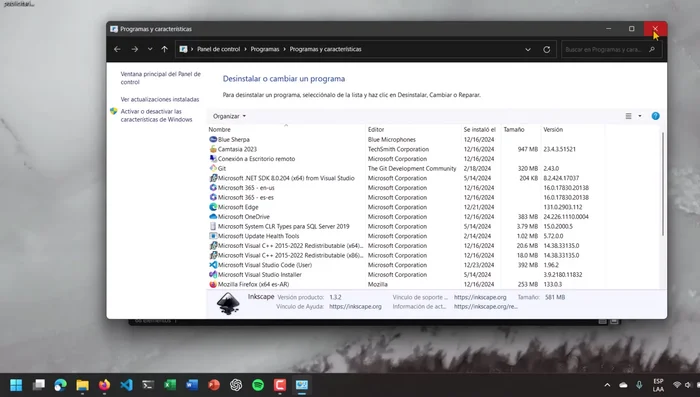This screenshot has width=700, height=397.
Task: Sort by the Editor column header
Action: point(376,130)
